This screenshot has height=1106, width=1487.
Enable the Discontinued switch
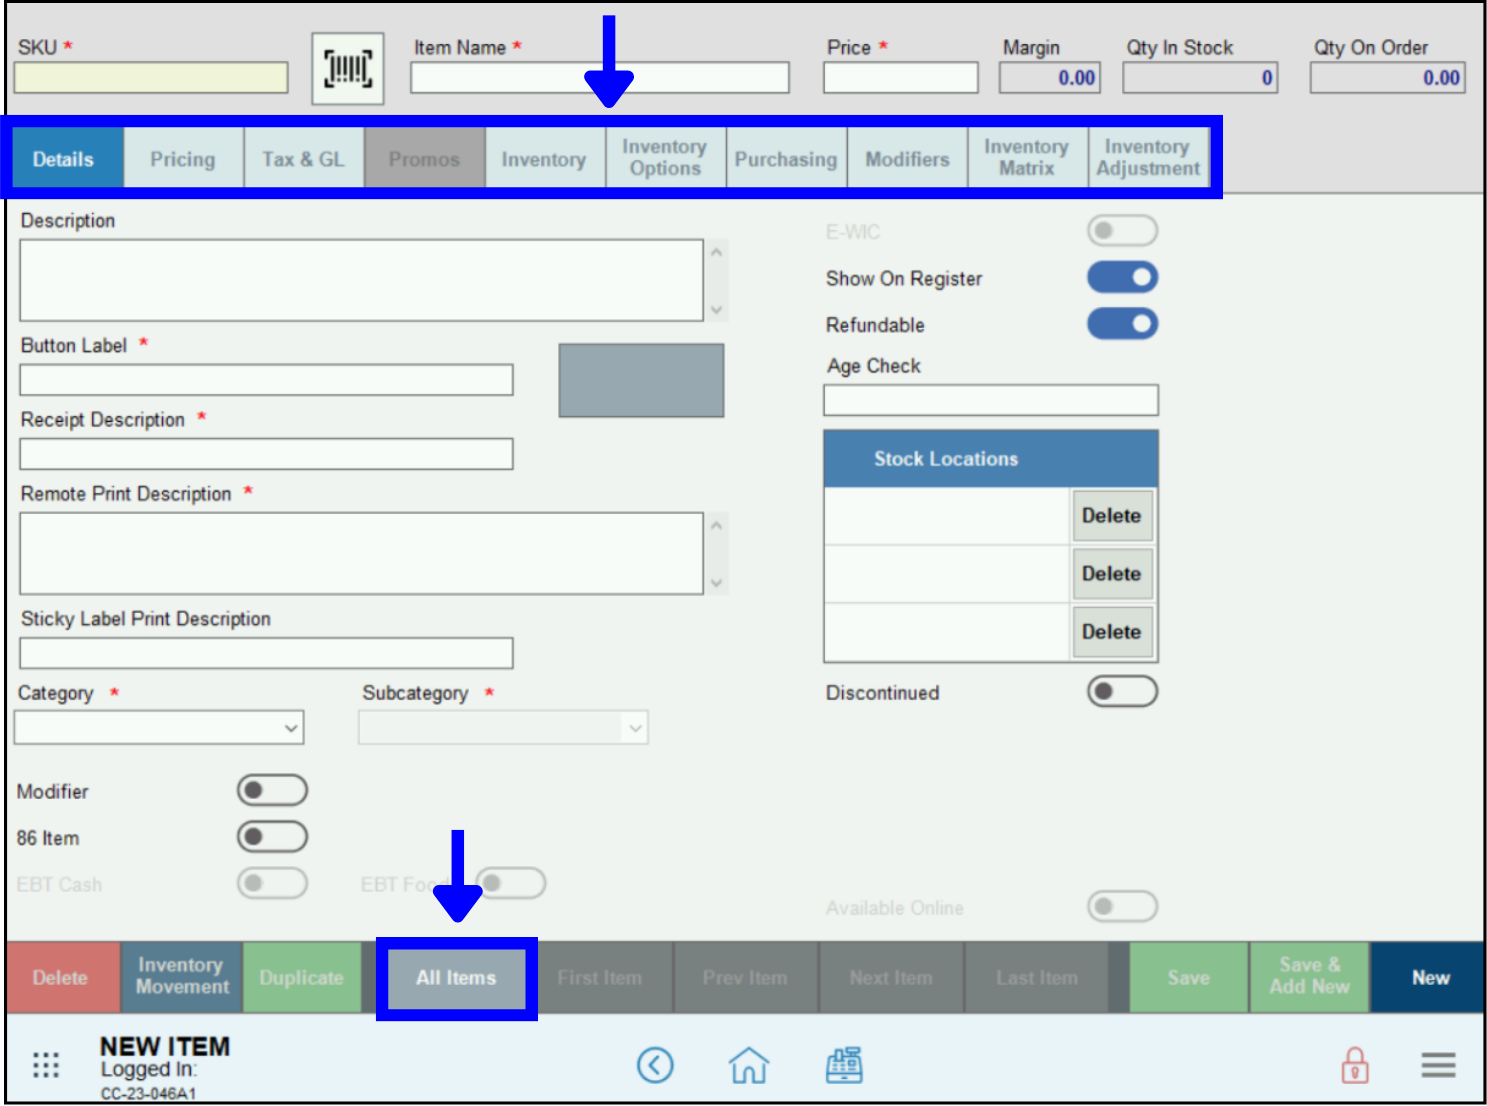pyautogui.click(x=1122, y=691)
